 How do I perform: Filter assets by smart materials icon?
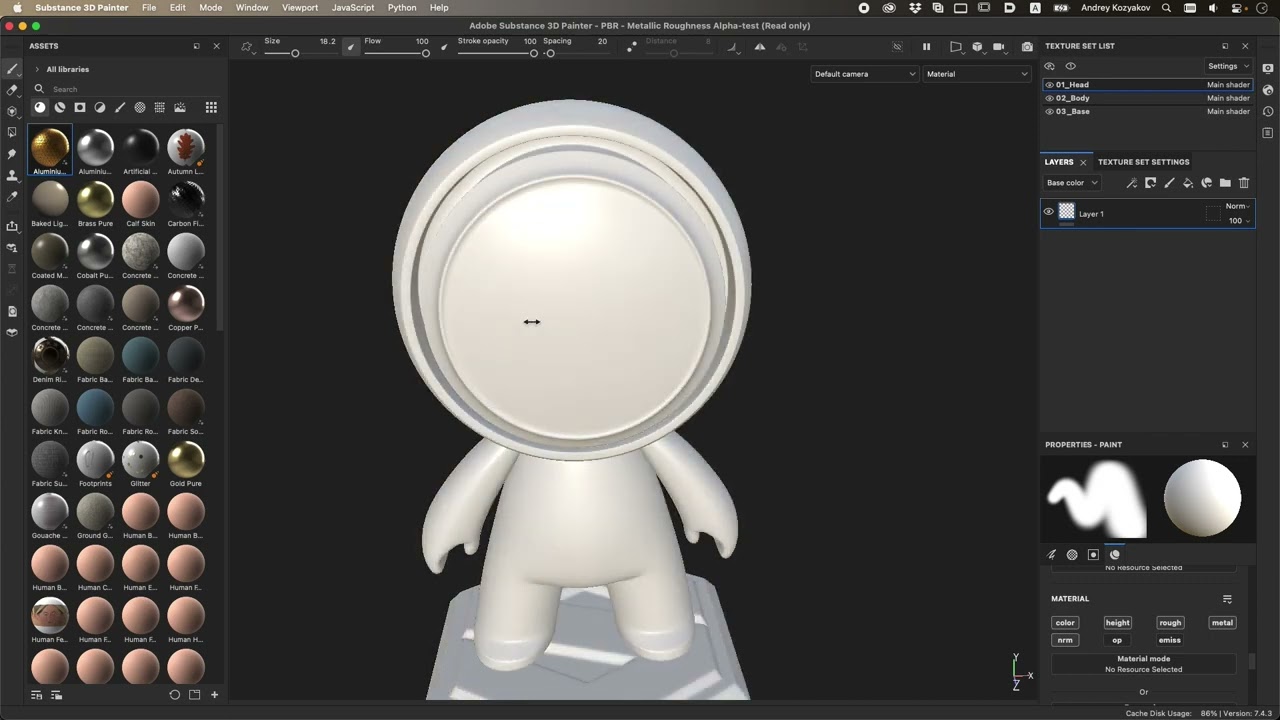(60, 107)
